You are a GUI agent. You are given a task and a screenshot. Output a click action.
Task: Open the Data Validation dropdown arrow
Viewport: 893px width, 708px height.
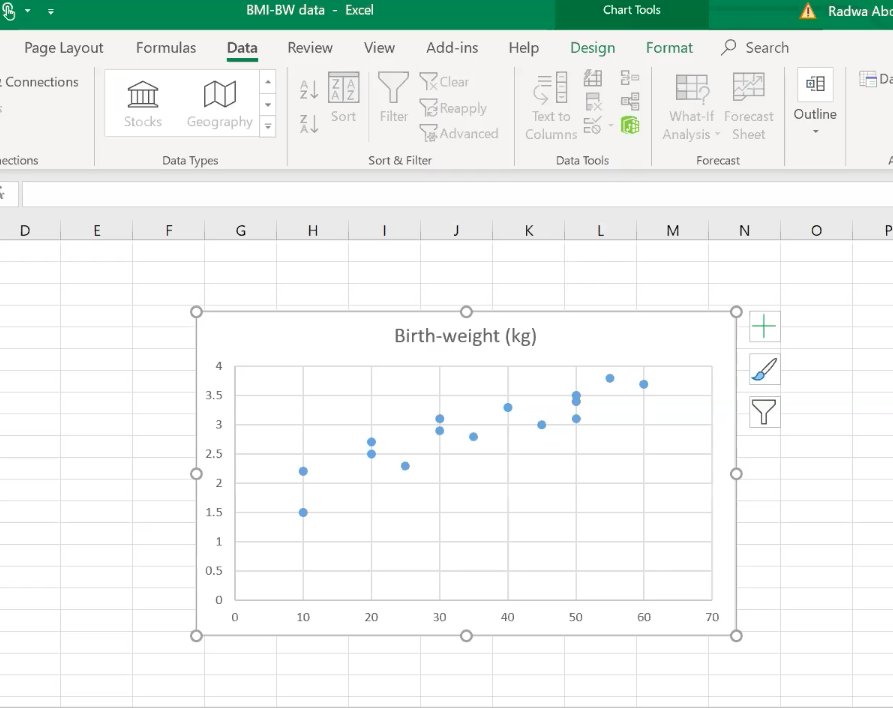pos(611,125)
